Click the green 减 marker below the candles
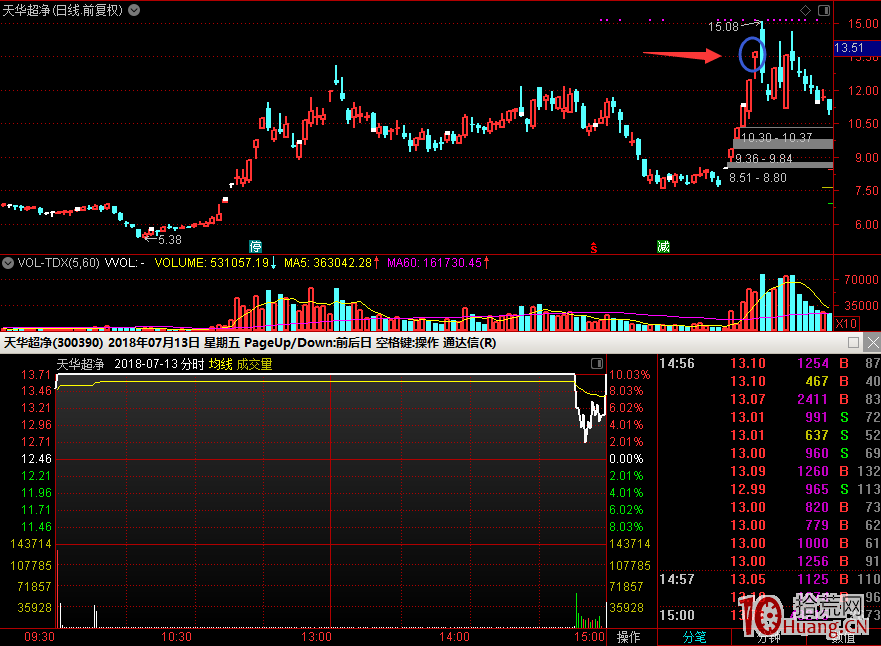 pos(663,246)
